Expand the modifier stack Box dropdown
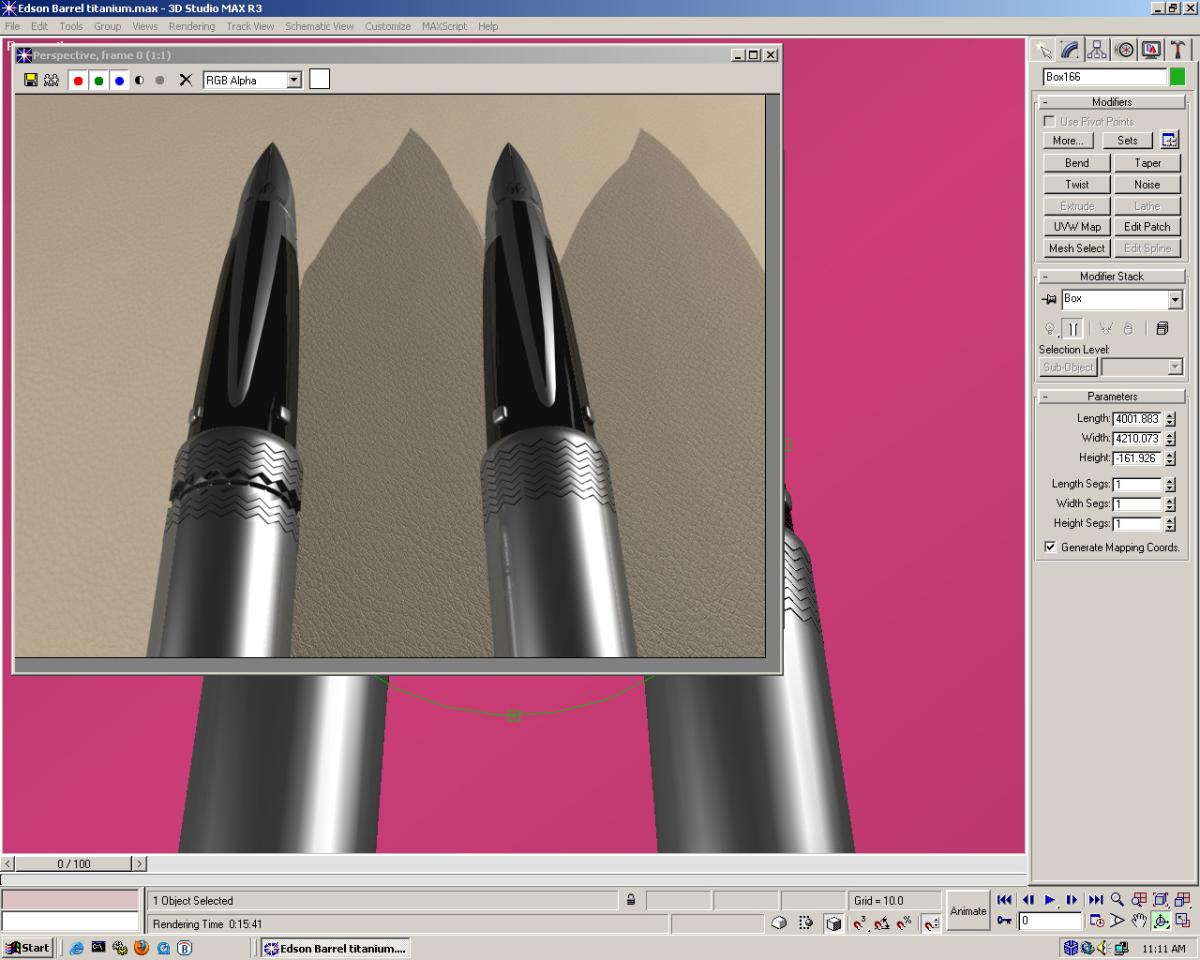Screen dimensions: 1200x960 1174,299
